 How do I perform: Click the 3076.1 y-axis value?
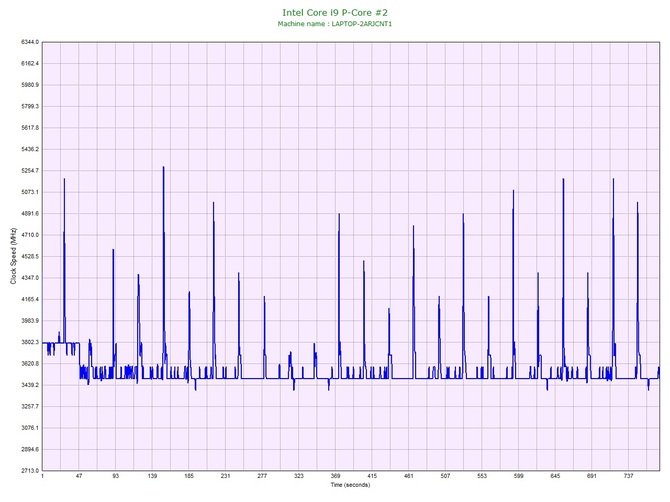point(30,428)
